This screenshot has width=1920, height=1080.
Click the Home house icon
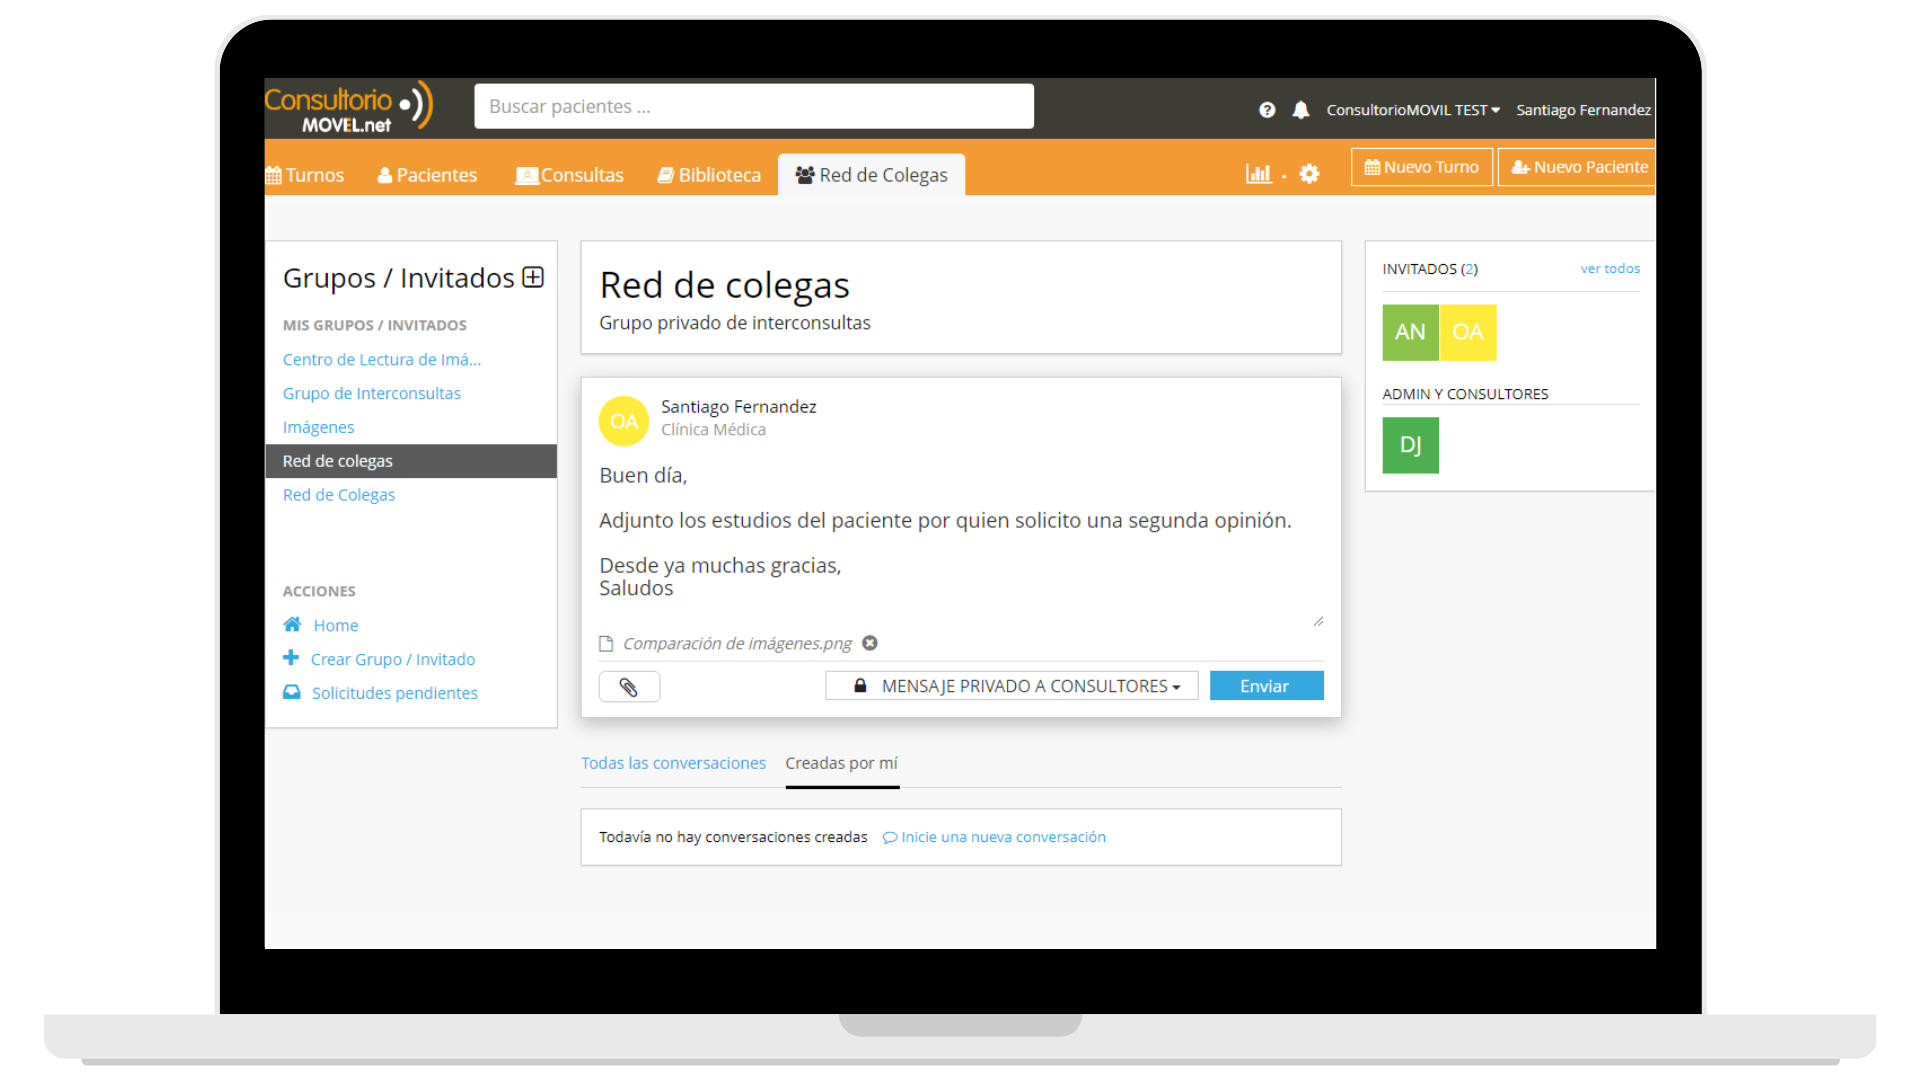pyautogui.click(x=292, y=625)
